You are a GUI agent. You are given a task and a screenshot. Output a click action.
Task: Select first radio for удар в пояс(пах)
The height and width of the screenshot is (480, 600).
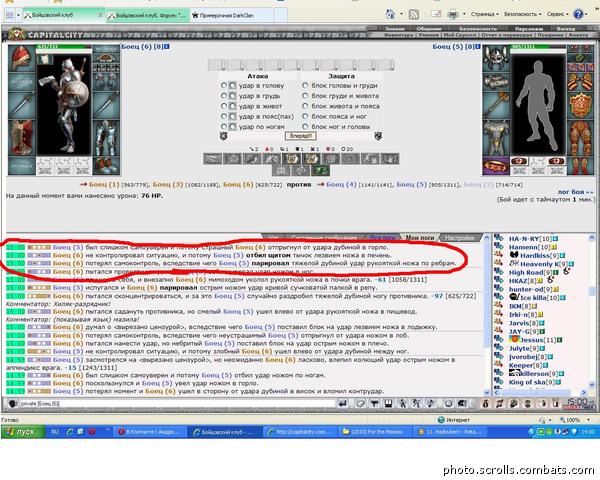[x=224, y=116]
